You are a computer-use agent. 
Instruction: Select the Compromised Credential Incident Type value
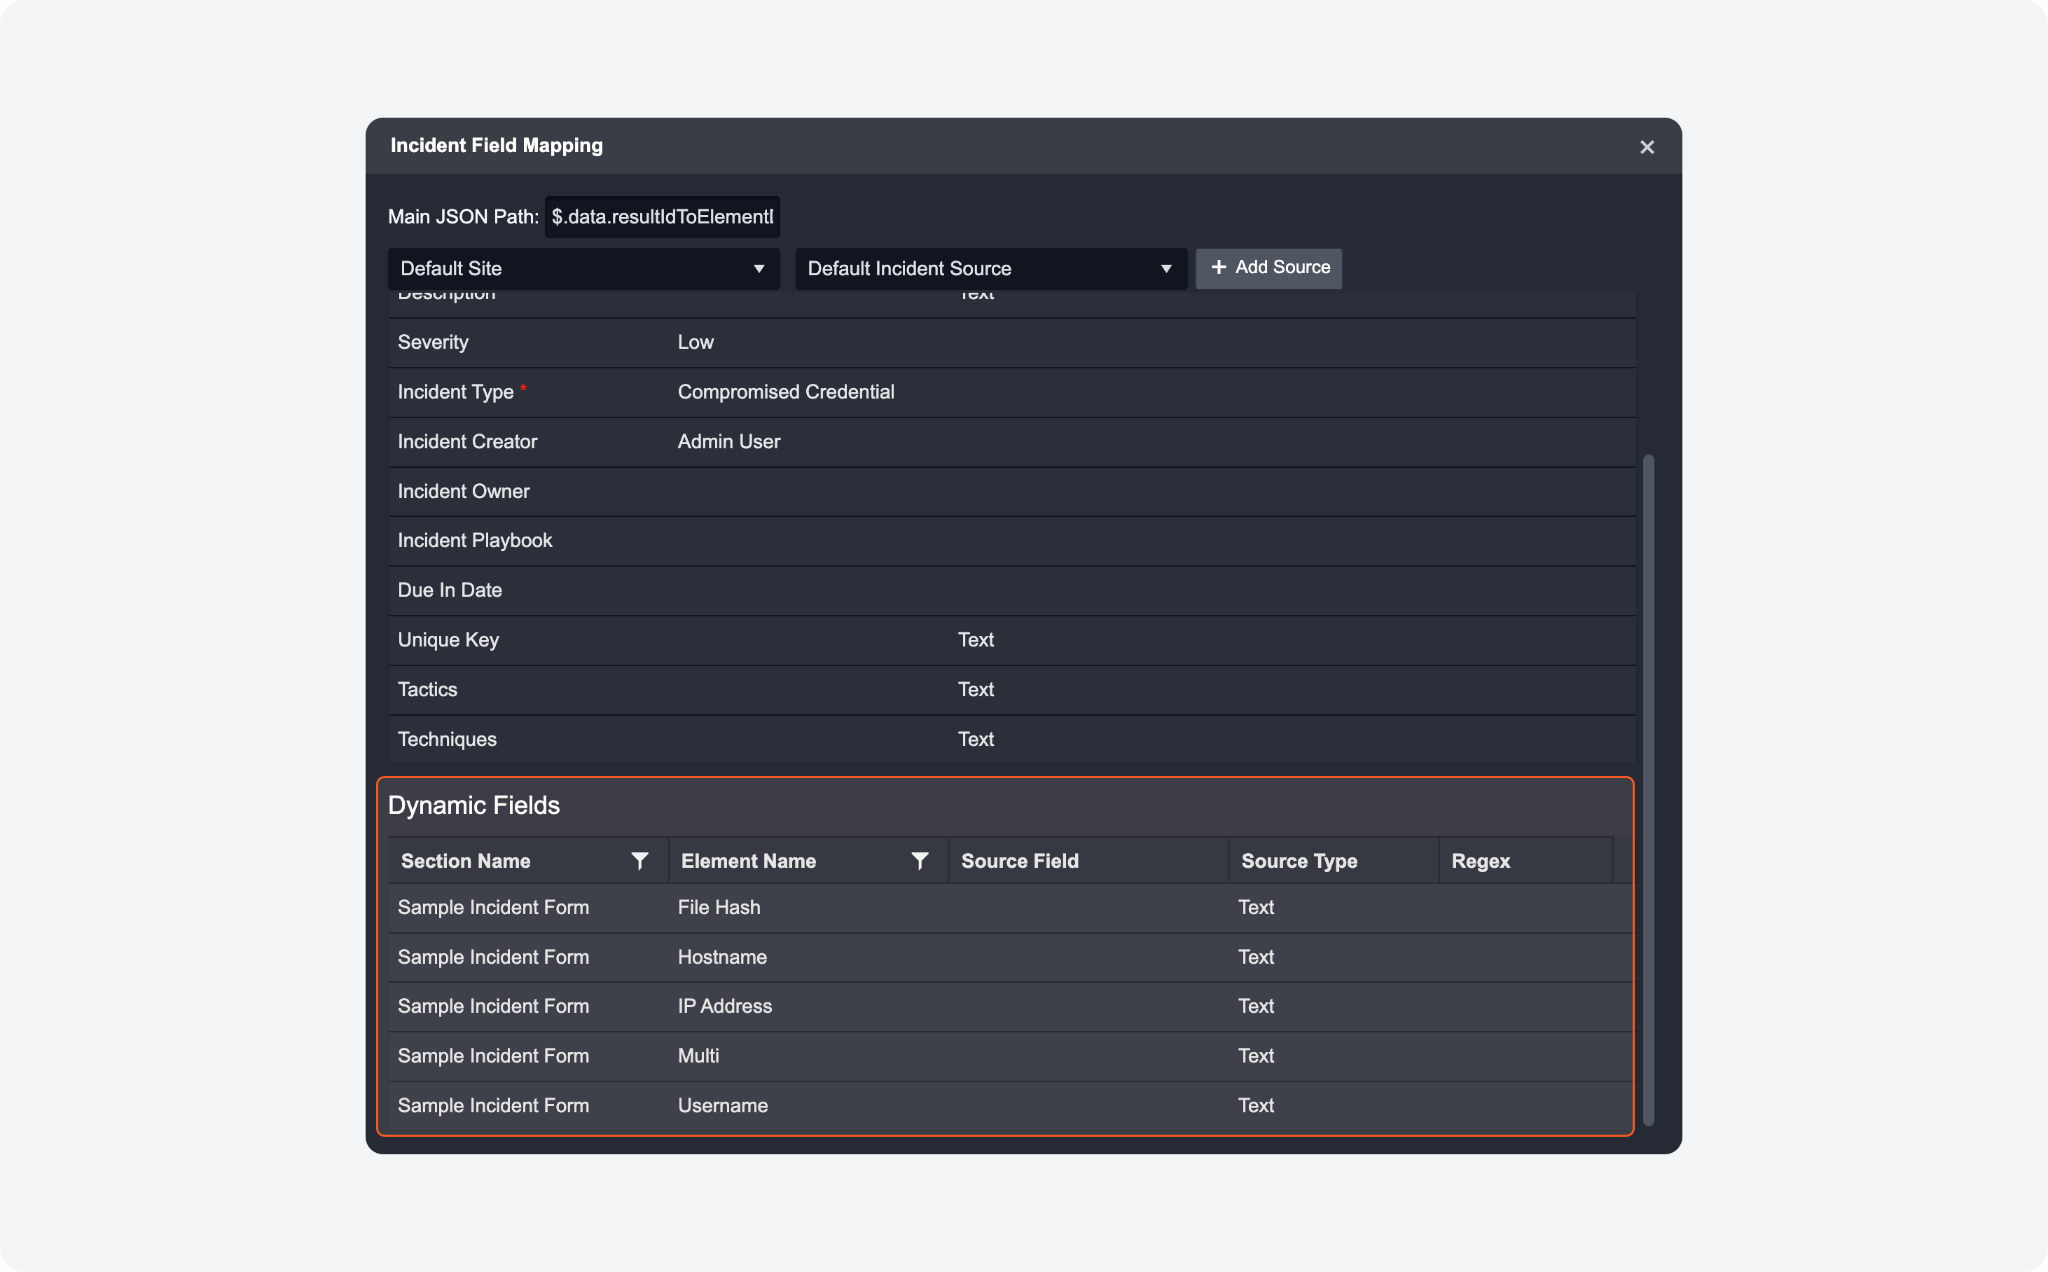[x=786, y=392]
